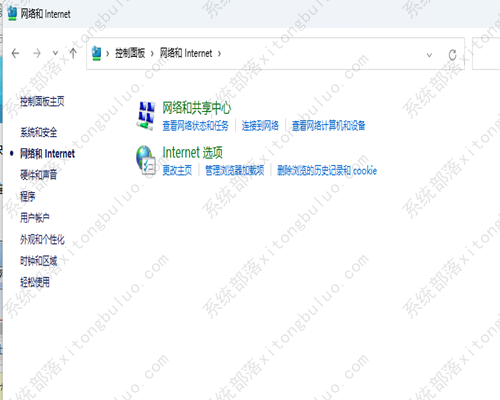Image resolution: width=500 pixels, height=400 pixels.
Task: Open 控制面板主页 link in sidebar
Action: tap(42, 101)
